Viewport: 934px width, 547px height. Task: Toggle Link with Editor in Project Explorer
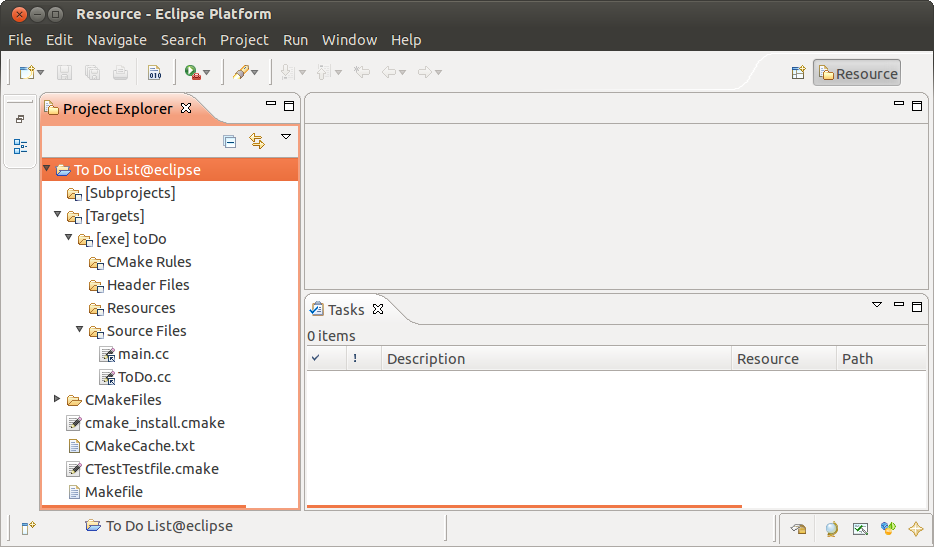click(257, 141)
